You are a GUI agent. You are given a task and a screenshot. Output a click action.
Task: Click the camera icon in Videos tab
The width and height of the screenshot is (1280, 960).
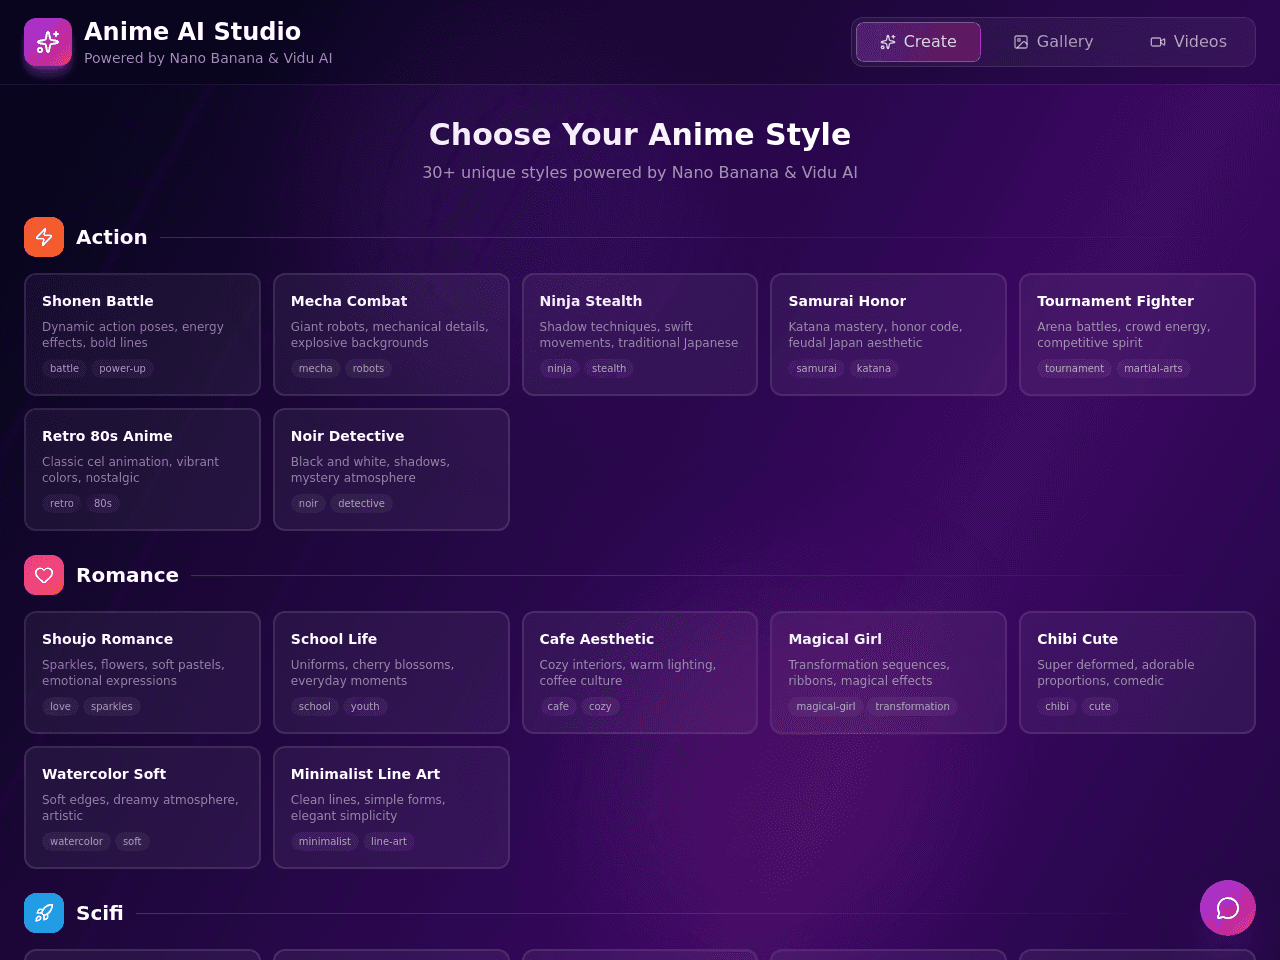[1158, 42]
